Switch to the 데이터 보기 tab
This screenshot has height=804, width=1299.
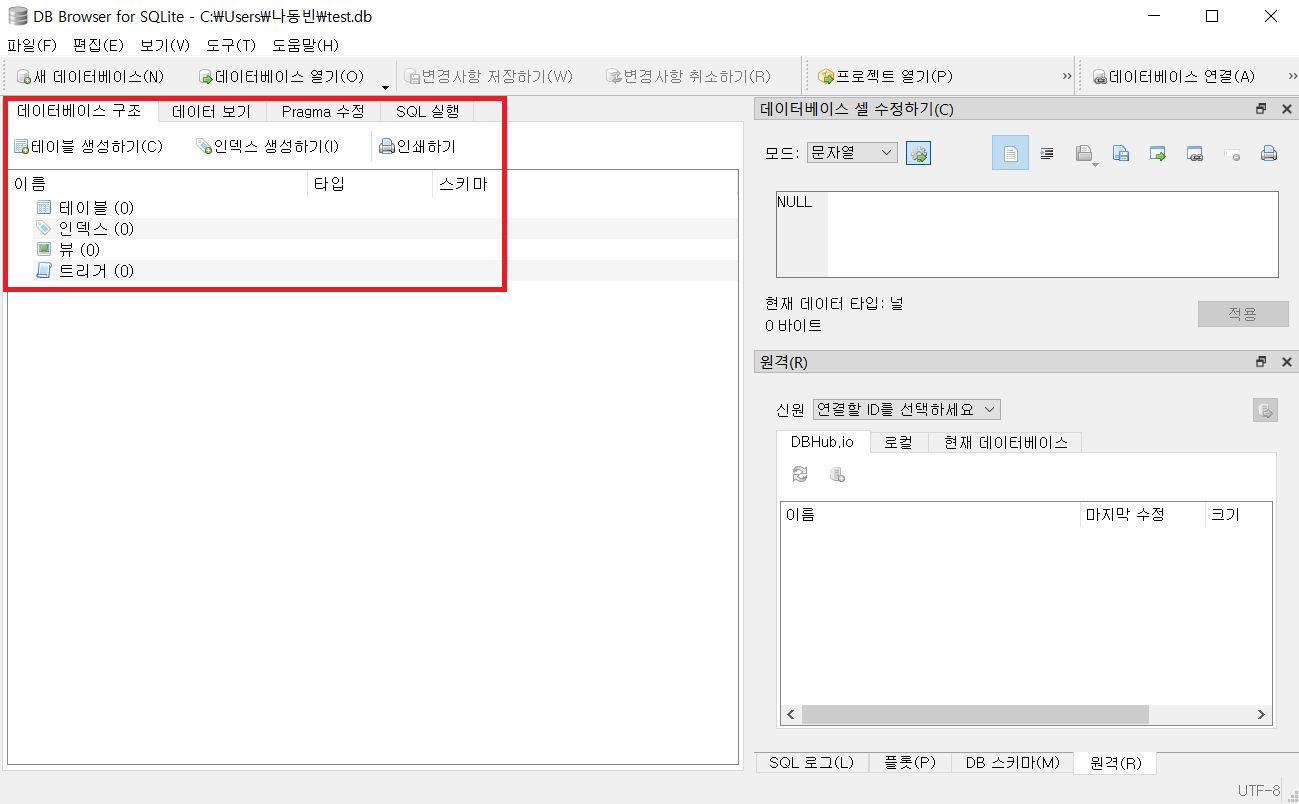pyautogui.click(x=211, y=112)
